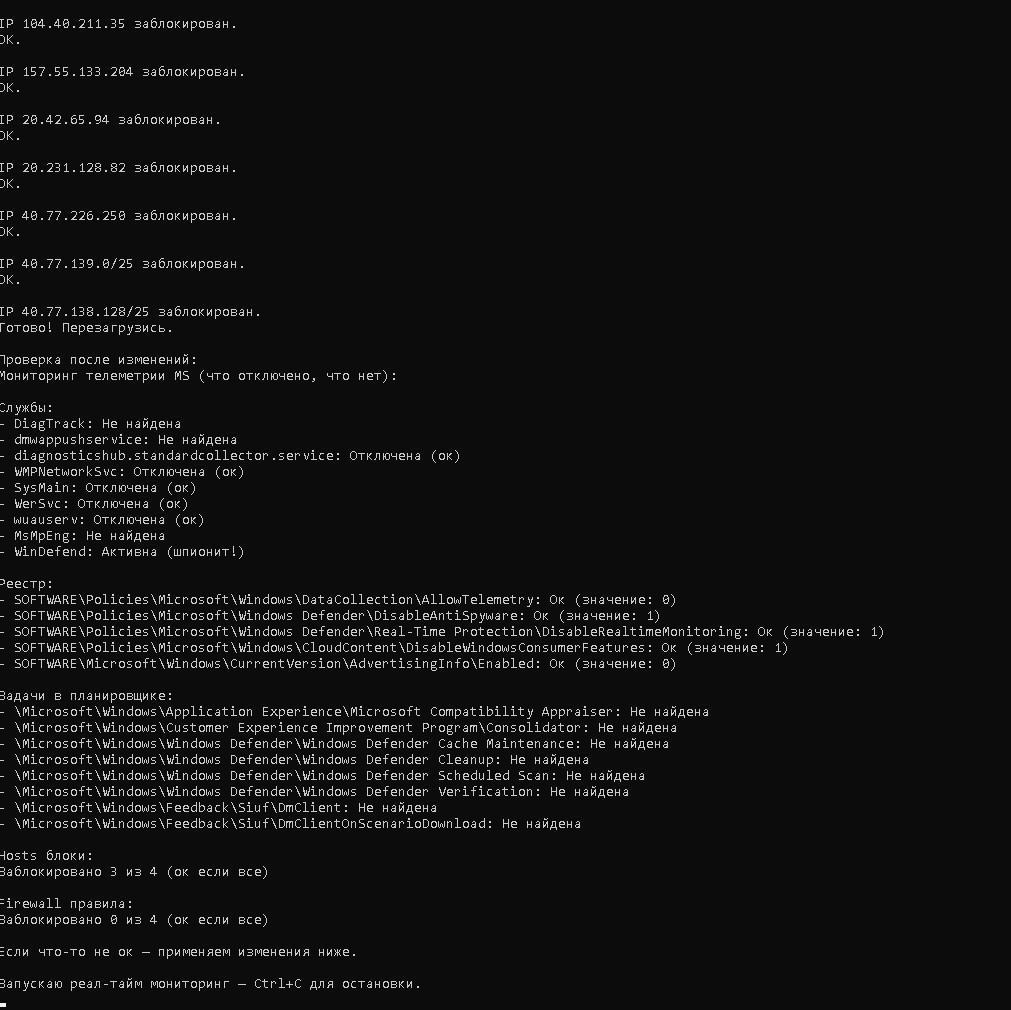Click the 'Готово! Перезагрузись.' message
Image resolution: width=1011 pixels, height=1010 pixels.
click(87, 328)
